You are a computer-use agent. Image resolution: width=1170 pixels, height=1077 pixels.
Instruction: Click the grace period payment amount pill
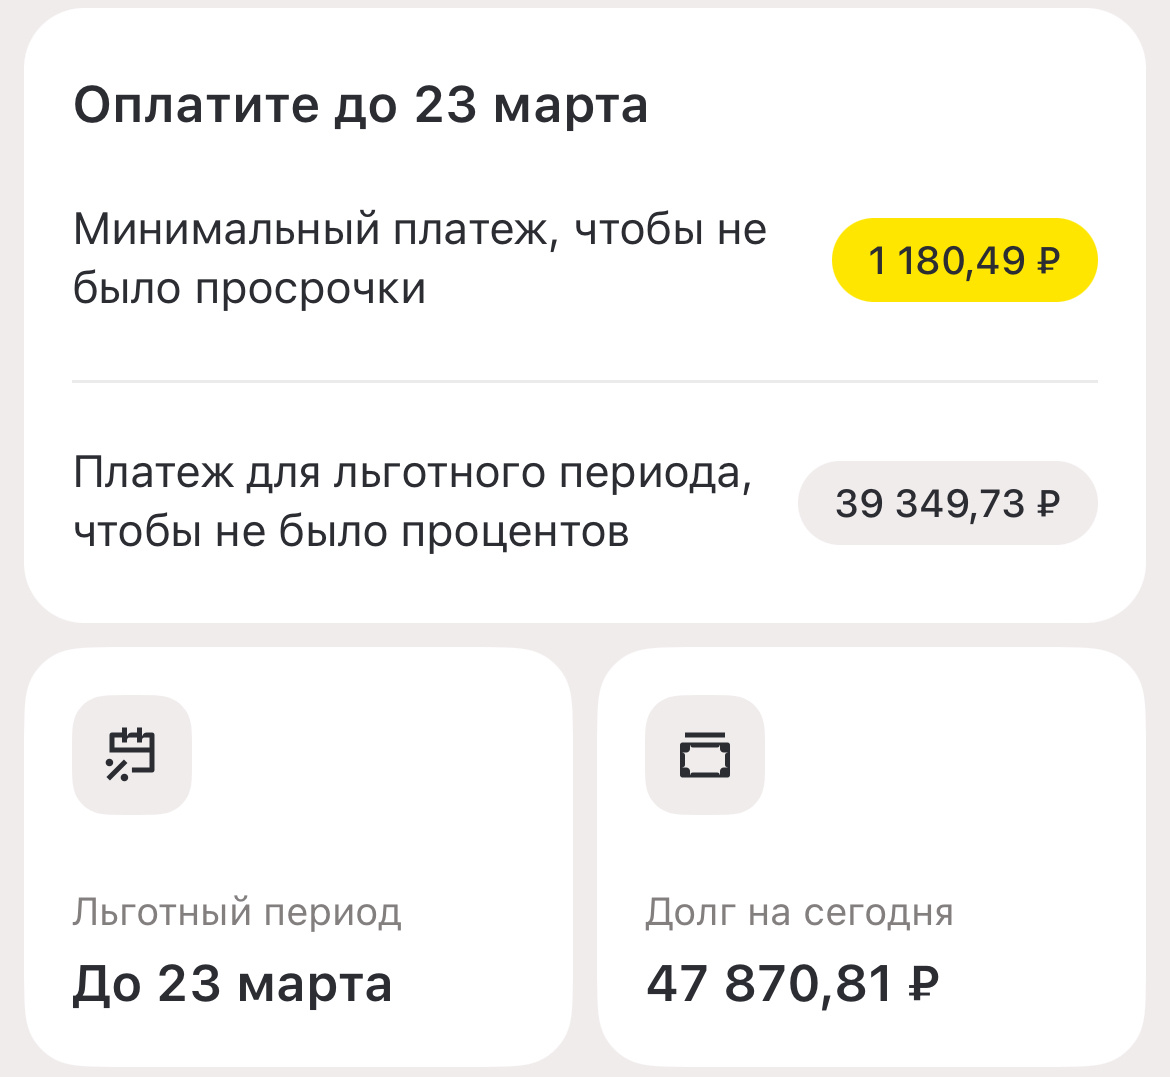coord(947,503)
